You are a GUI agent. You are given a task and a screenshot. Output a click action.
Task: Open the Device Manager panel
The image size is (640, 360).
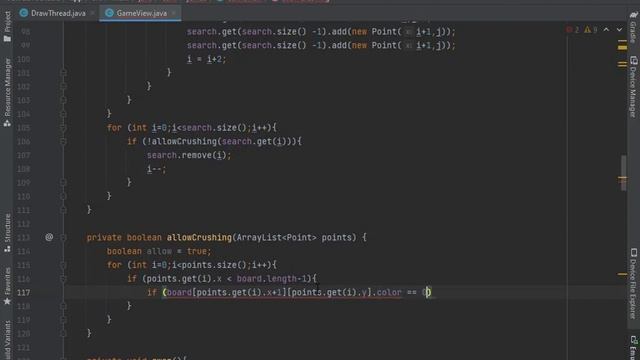tap(633, 87)
